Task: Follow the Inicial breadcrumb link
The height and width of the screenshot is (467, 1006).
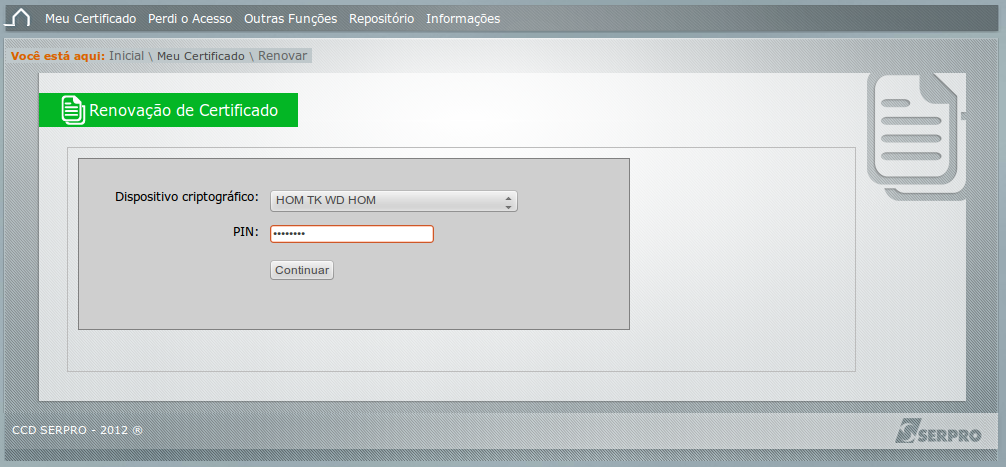Action: point(126,56)
